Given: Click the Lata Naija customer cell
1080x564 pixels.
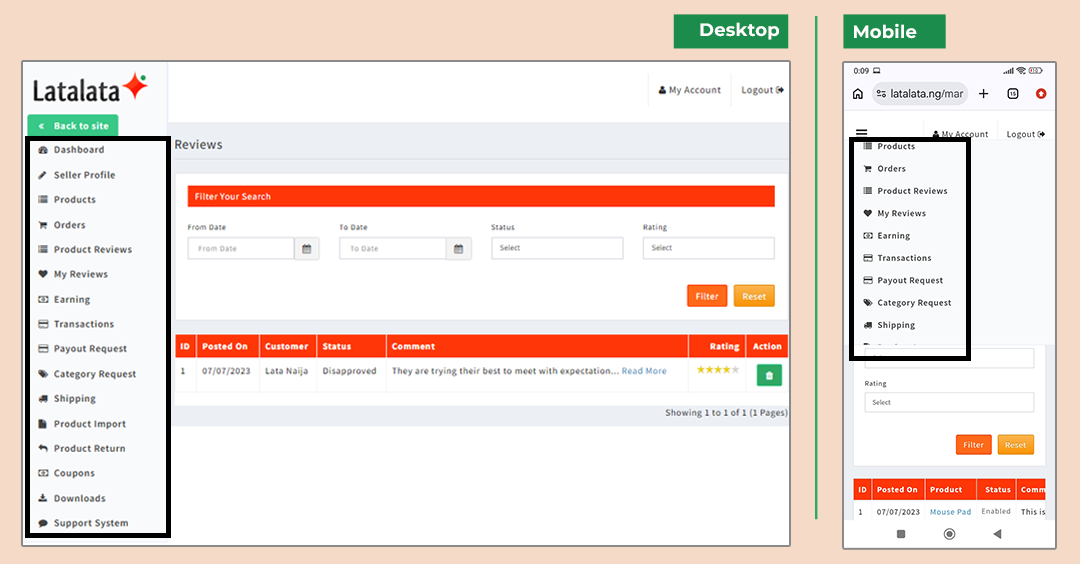Looking at the screenshot, I should (287, 371).
